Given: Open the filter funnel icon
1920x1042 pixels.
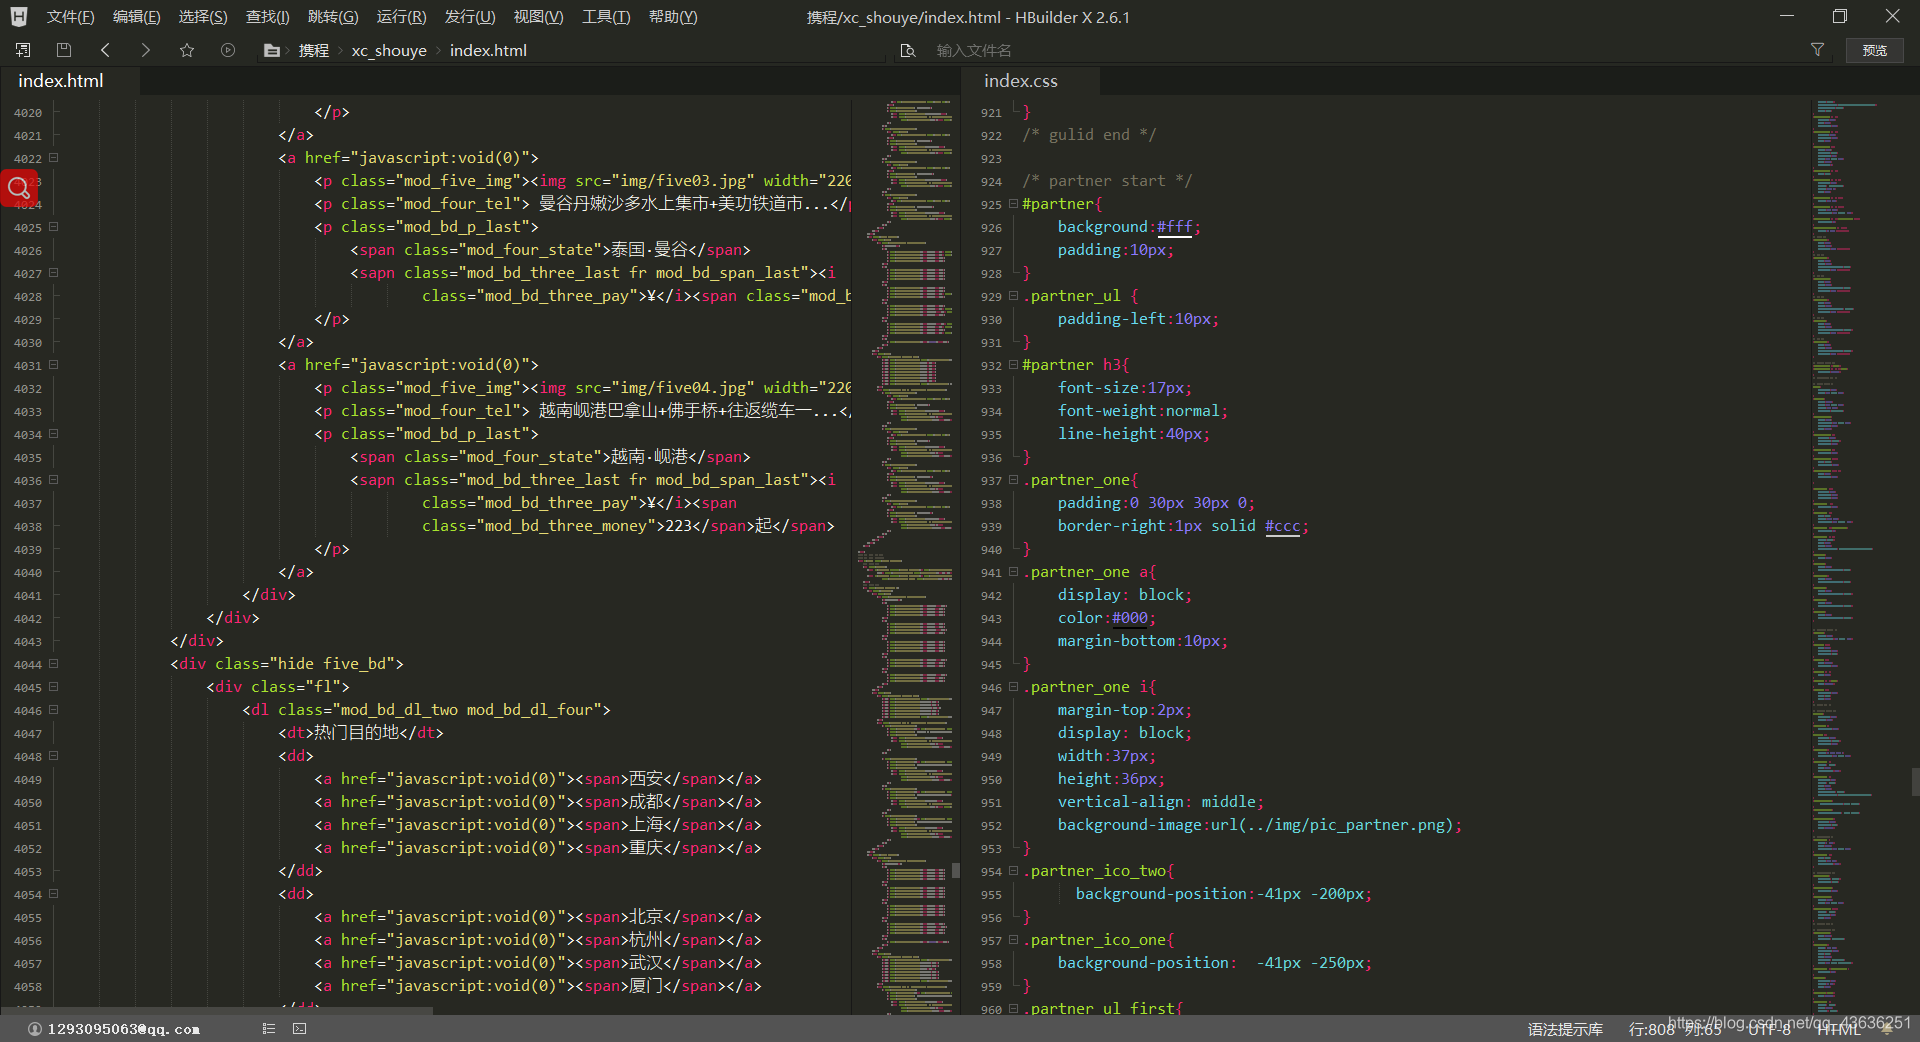Looking at the screenshot, I should [x=1817, y=49].
